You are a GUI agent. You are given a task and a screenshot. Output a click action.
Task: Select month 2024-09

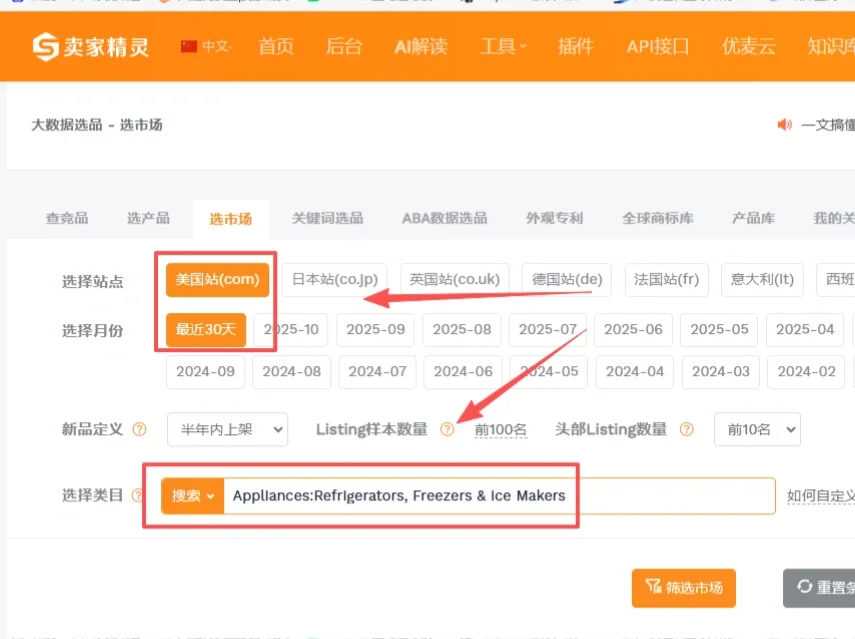(206, 372)
